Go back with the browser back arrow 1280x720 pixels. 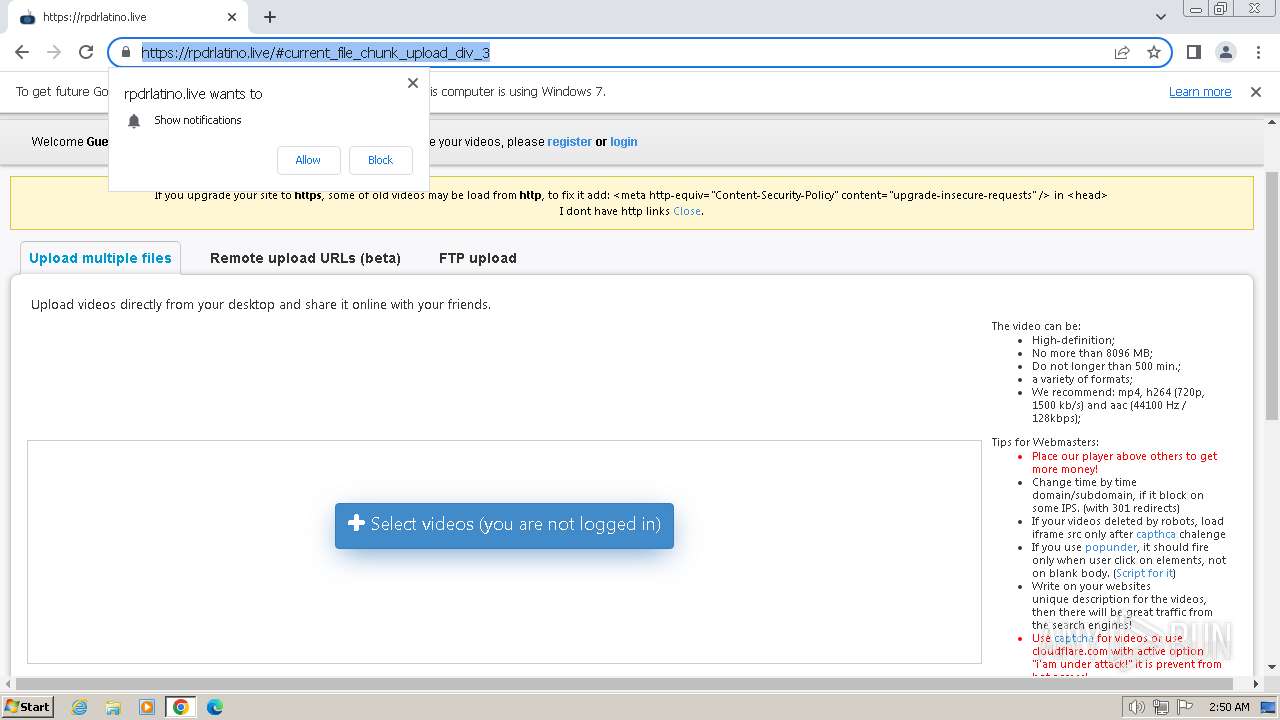(22, 52)
